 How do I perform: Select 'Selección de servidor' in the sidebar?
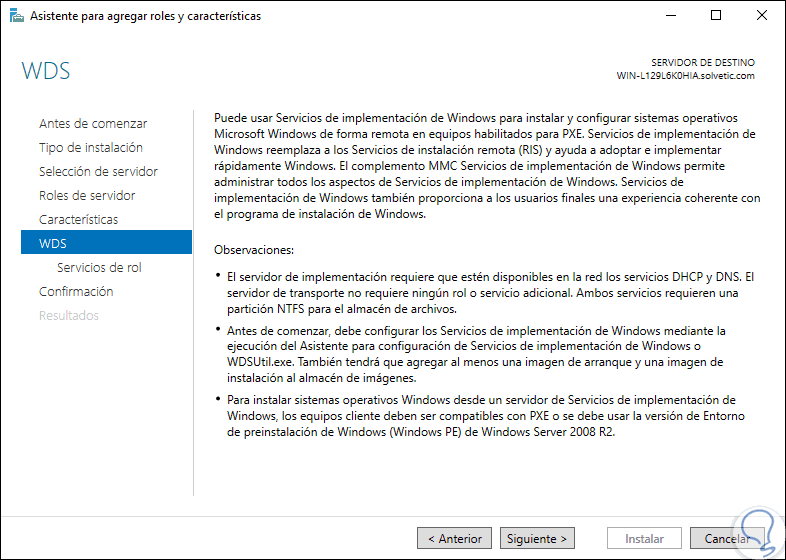coord(98,171)
